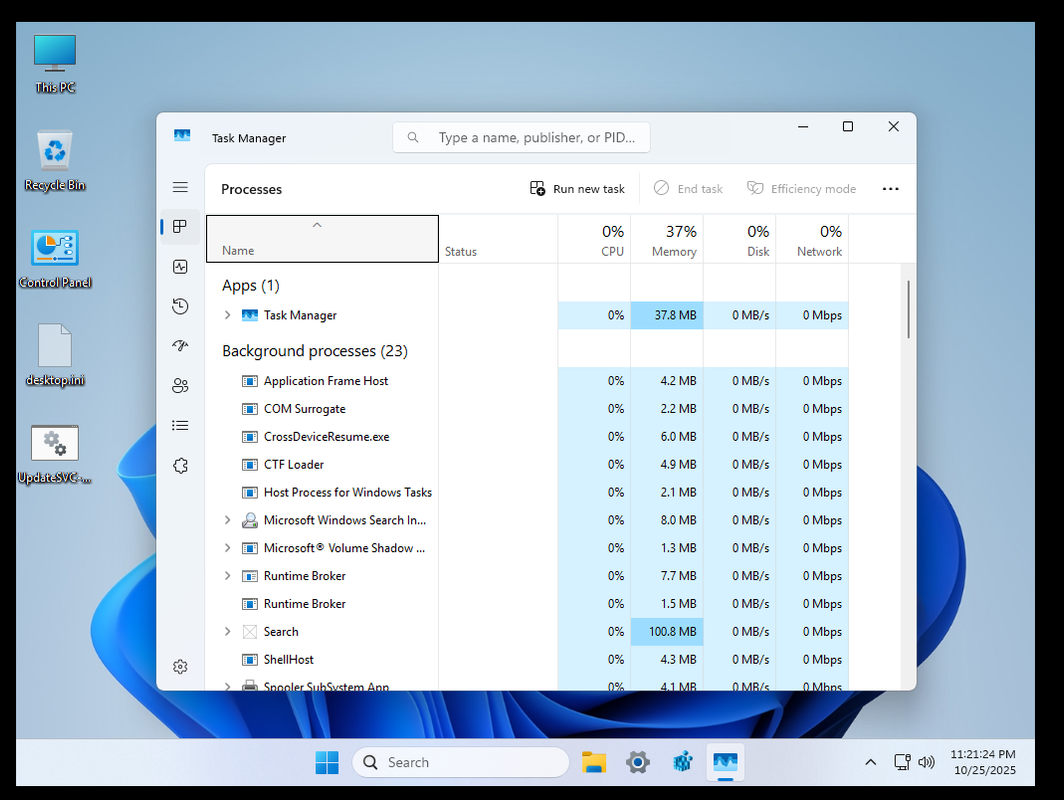Select the second Runtime Broker row
Viewport: 1064px width, 800px height.
coord(527,603)
